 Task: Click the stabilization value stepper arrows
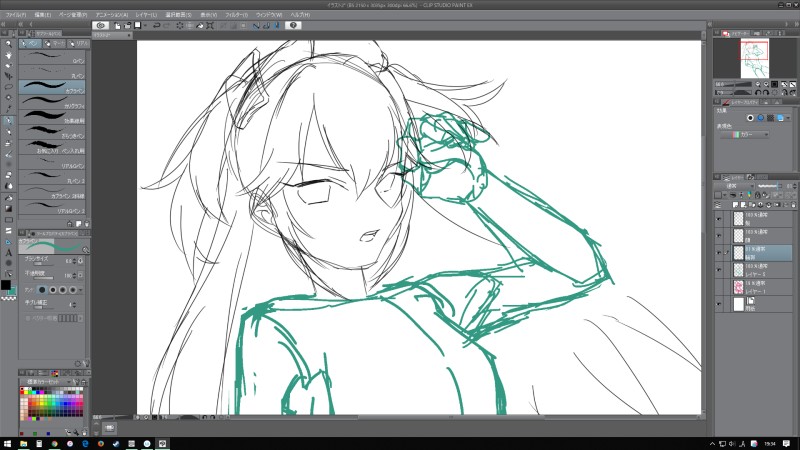[x=74, y=305]
